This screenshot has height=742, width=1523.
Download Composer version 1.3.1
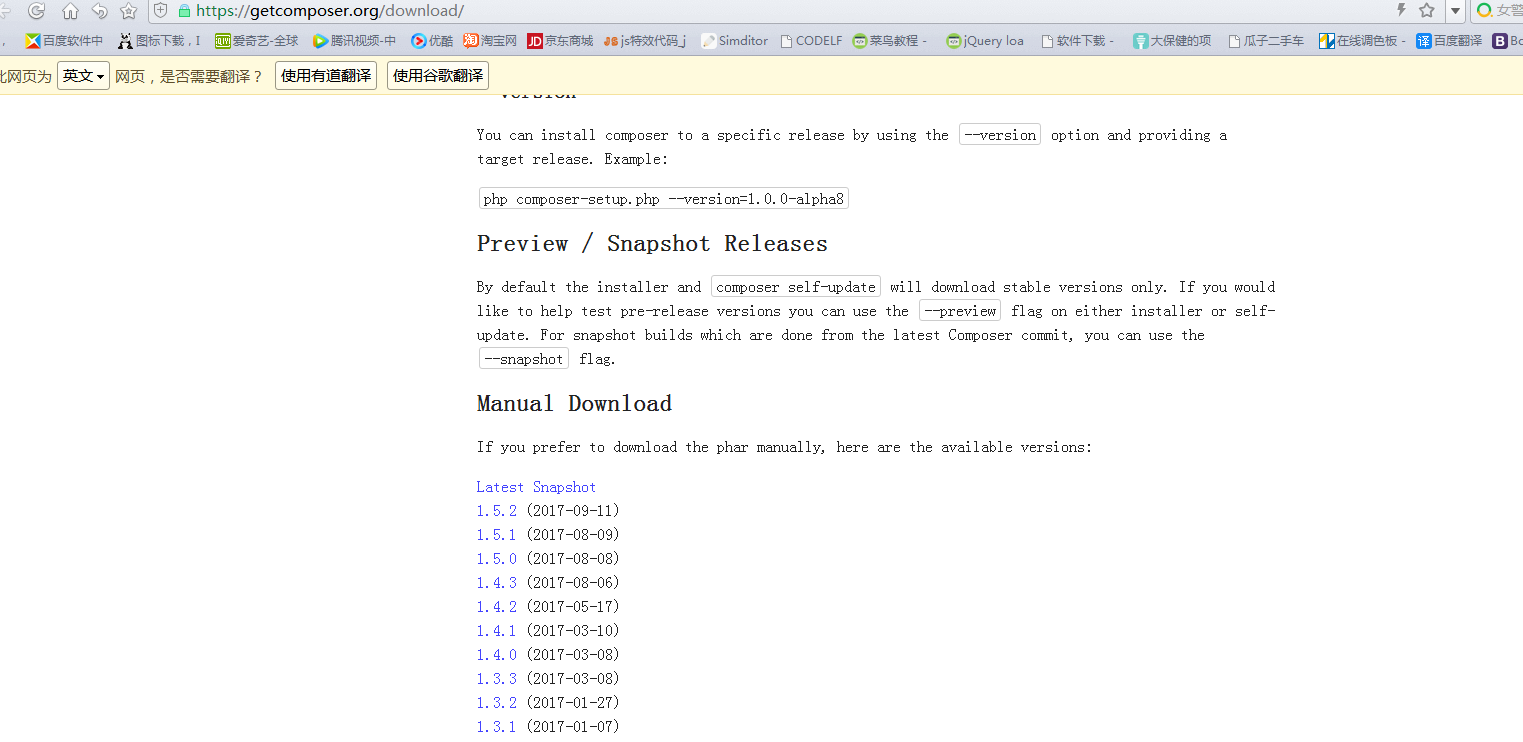[x=497, y=727]
